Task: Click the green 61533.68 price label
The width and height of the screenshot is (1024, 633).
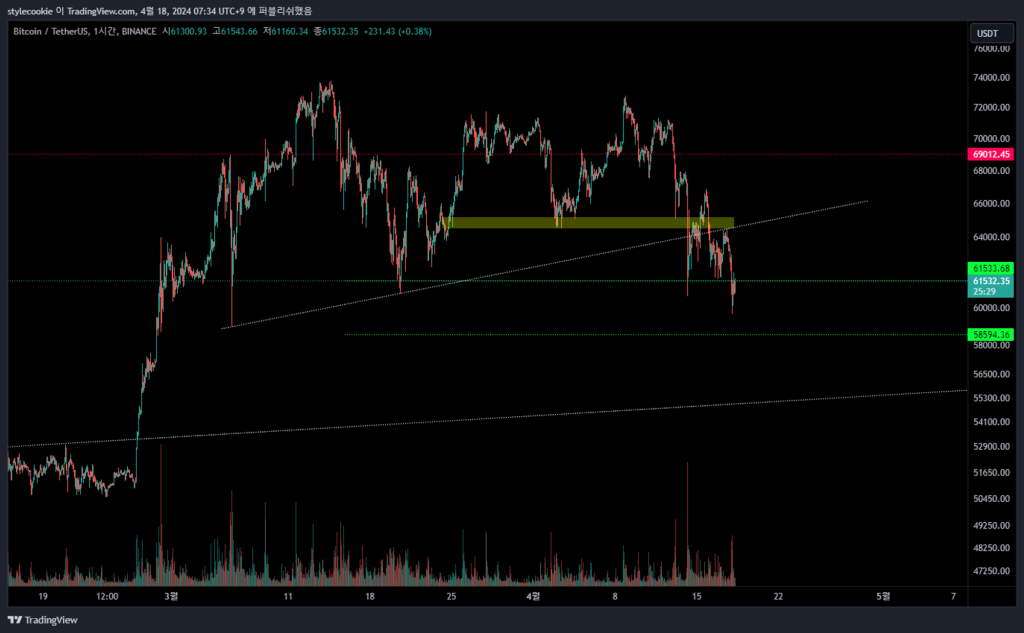Action: [991, 269]
